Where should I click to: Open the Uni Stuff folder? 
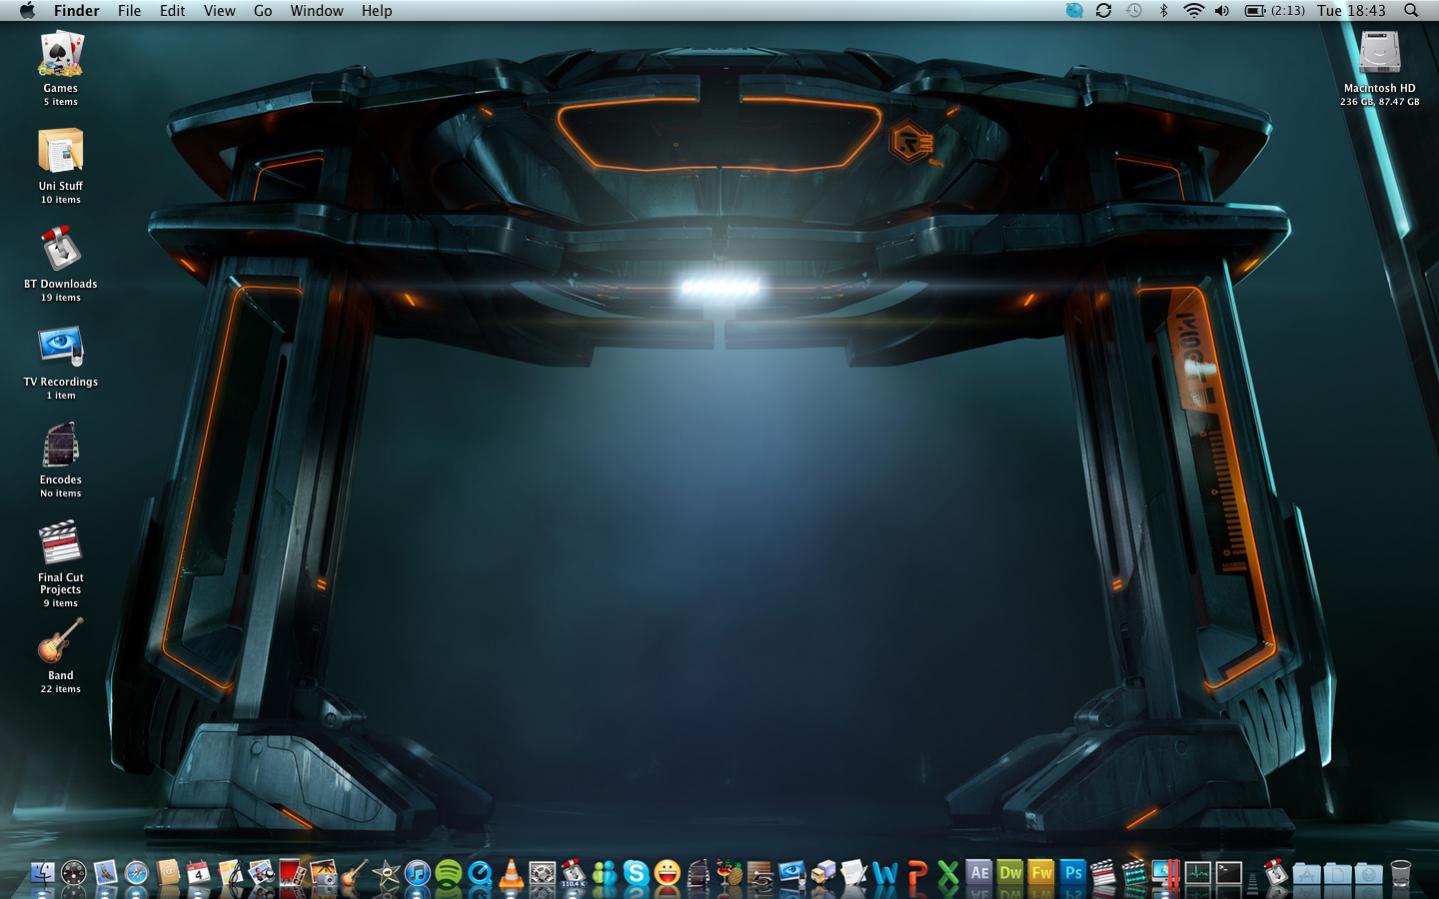point(60,152)
